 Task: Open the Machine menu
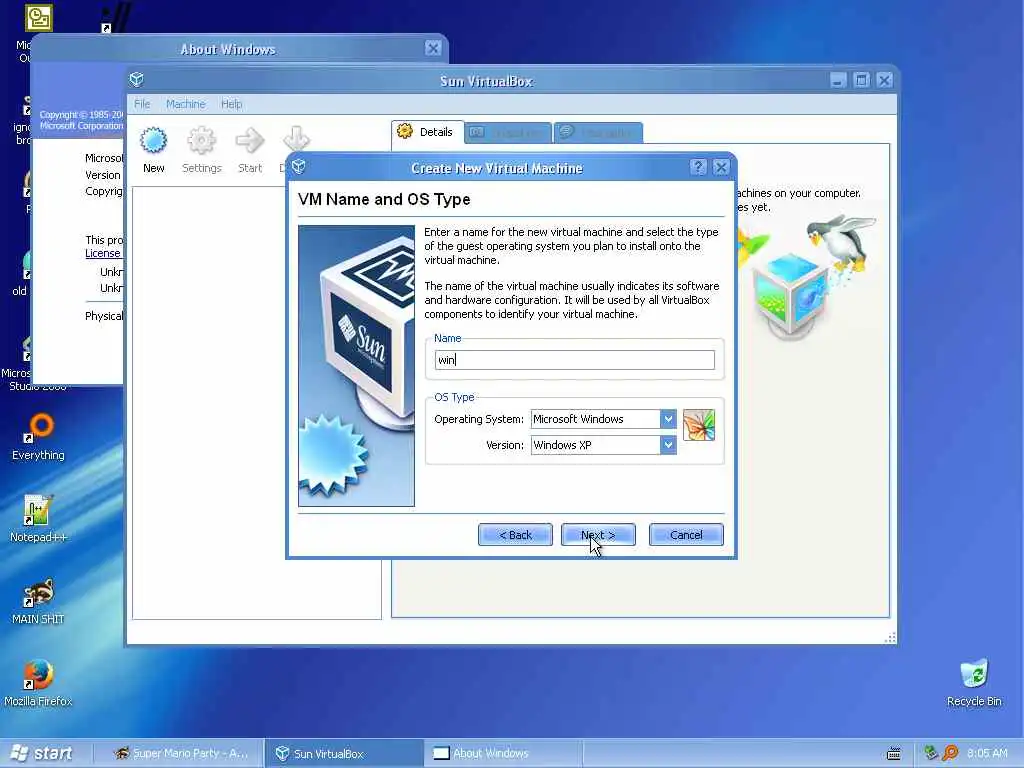click(185, 104)
